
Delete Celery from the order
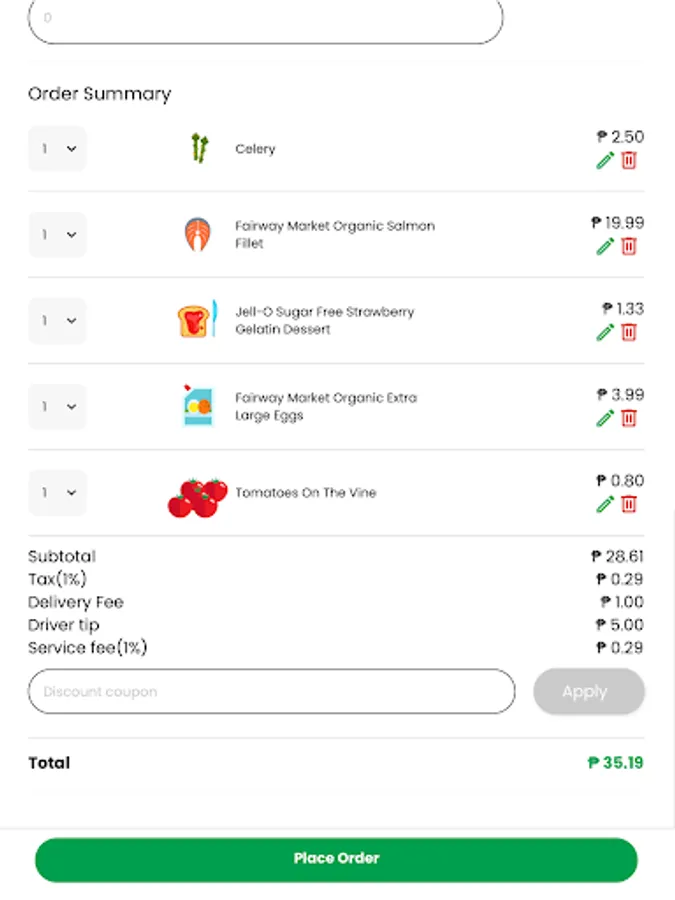point(629,161)
